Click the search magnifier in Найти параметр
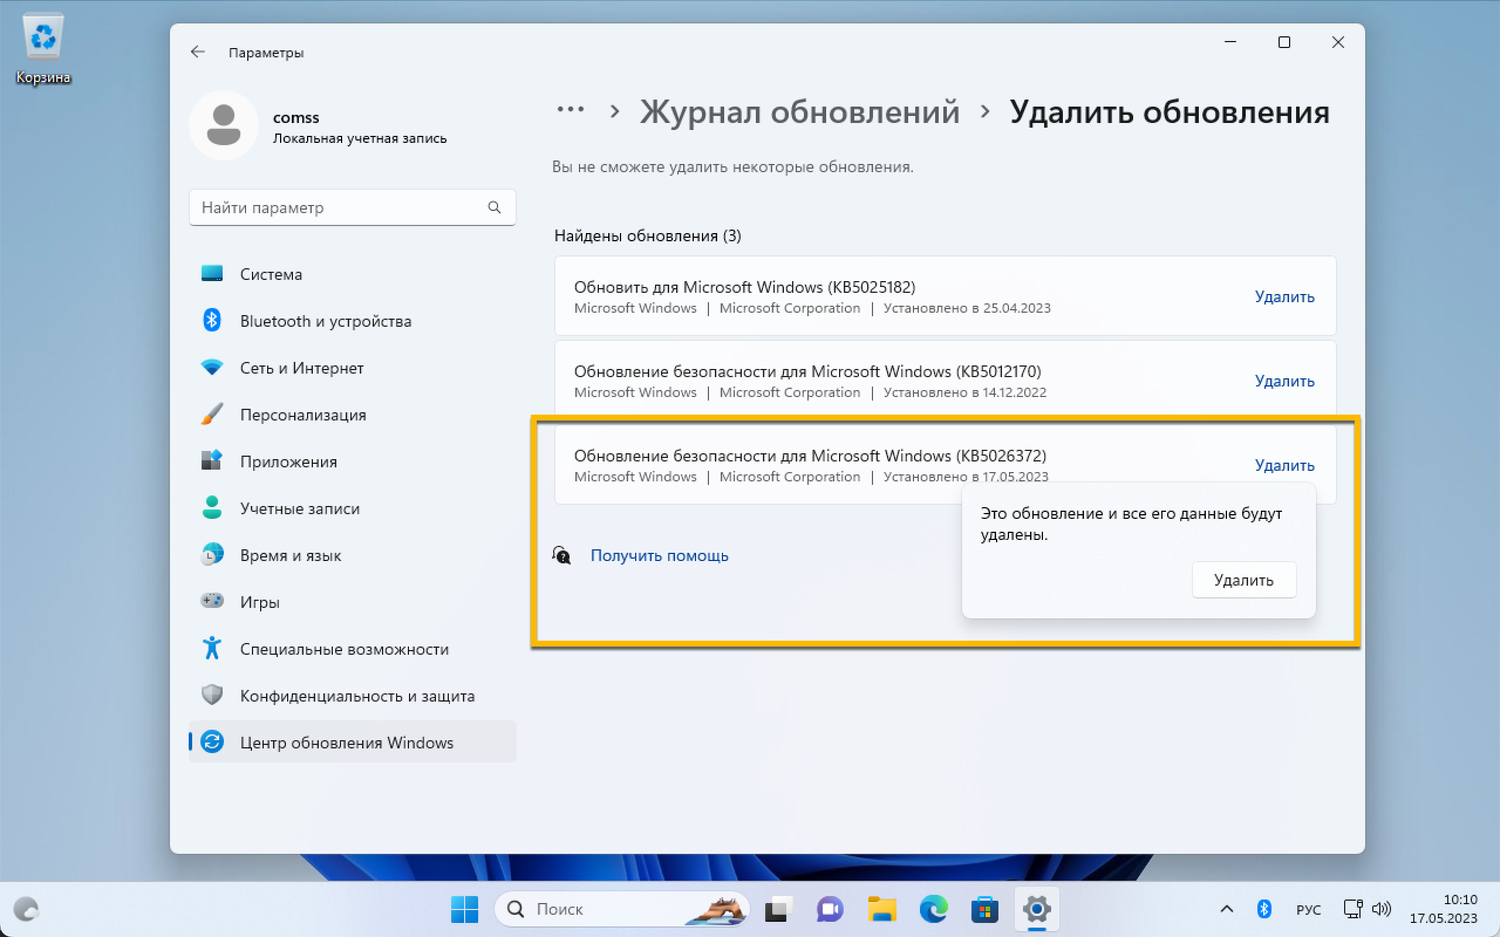This screenshot has height=937, width=1500. click(x=494, y=207)
